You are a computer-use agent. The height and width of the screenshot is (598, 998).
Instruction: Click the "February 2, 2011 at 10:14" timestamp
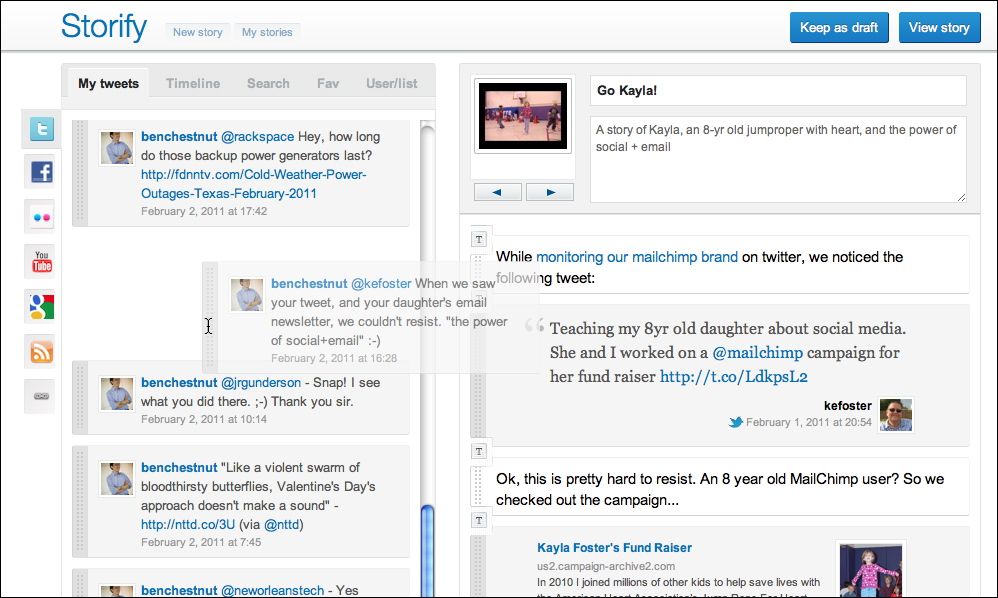click(x=204, y=419)
